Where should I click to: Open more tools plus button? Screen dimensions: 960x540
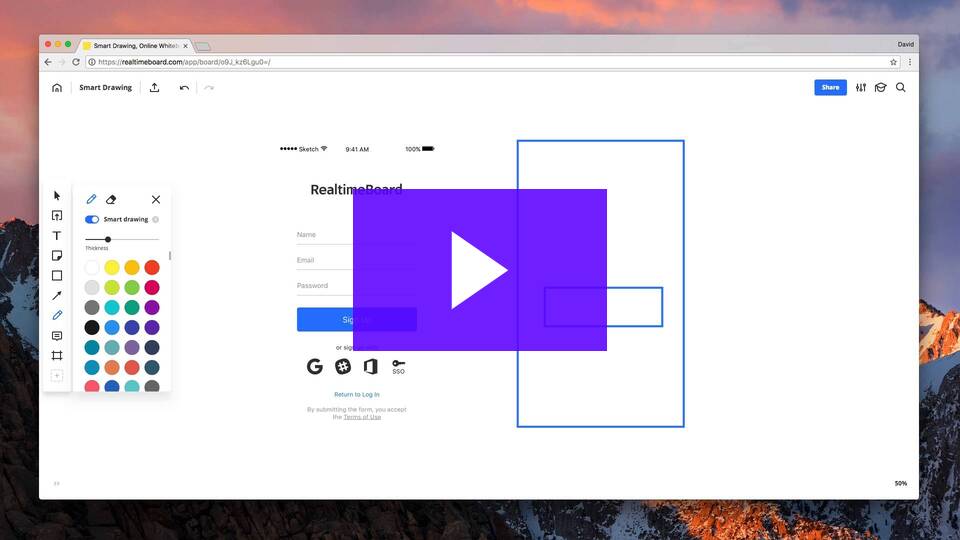click(57, 376)
